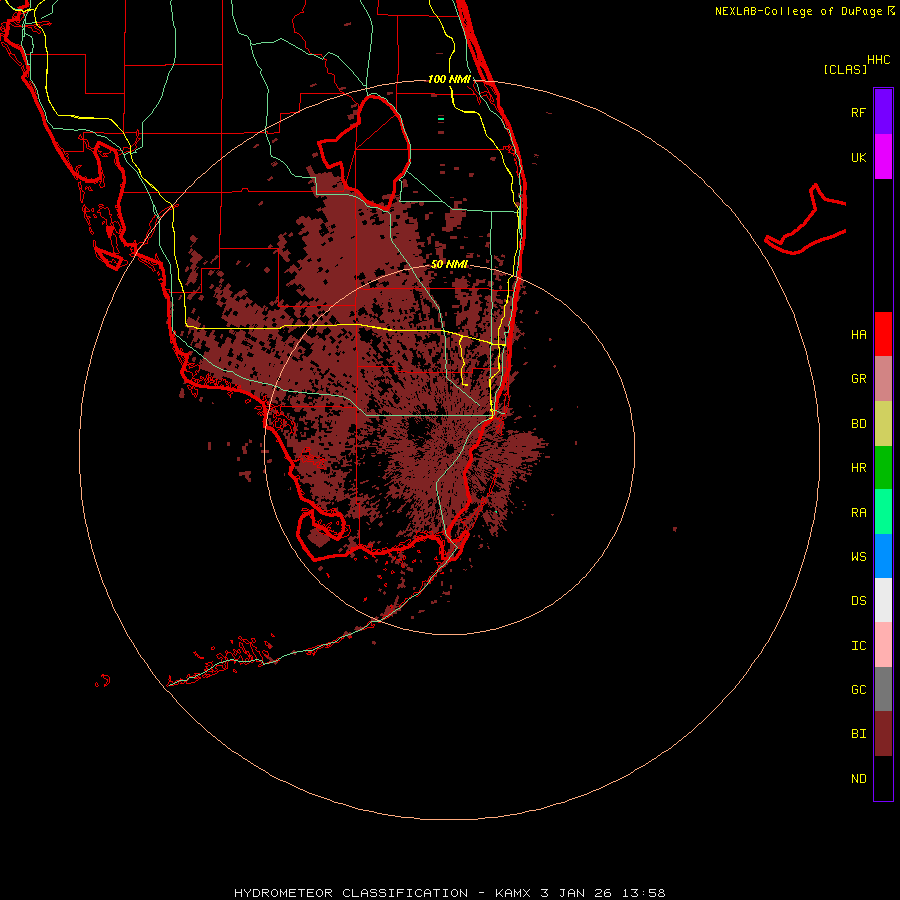The width and height of the screenshot is (900, 900).
Task: Click the magenta UK color swatch
Action: coord(883,157)
